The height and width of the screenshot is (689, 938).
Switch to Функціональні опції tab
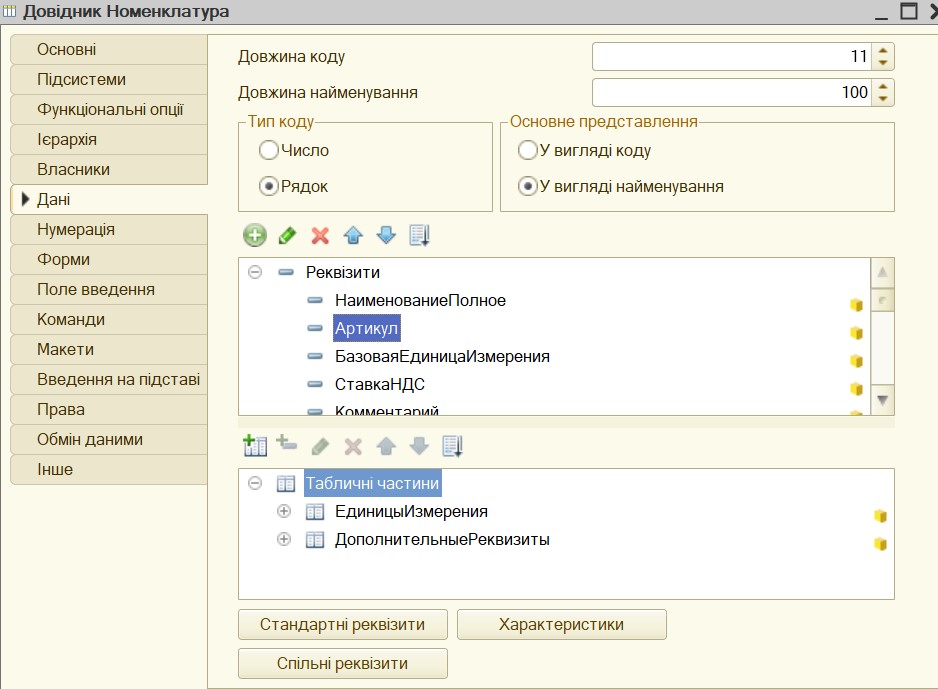tap(109, 109)
